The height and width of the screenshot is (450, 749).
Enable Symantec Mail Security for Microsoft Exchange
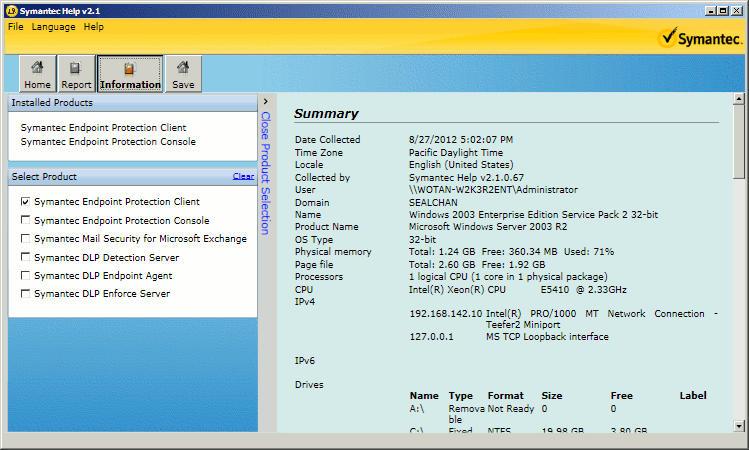(x=25, y=238)
